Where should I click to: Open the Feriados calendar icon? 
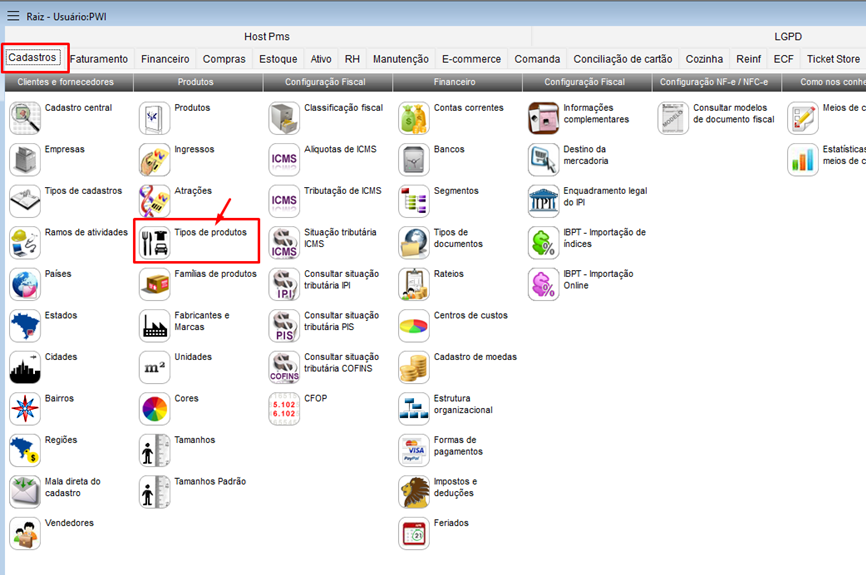pyautogui.click(x=414, y=534)
